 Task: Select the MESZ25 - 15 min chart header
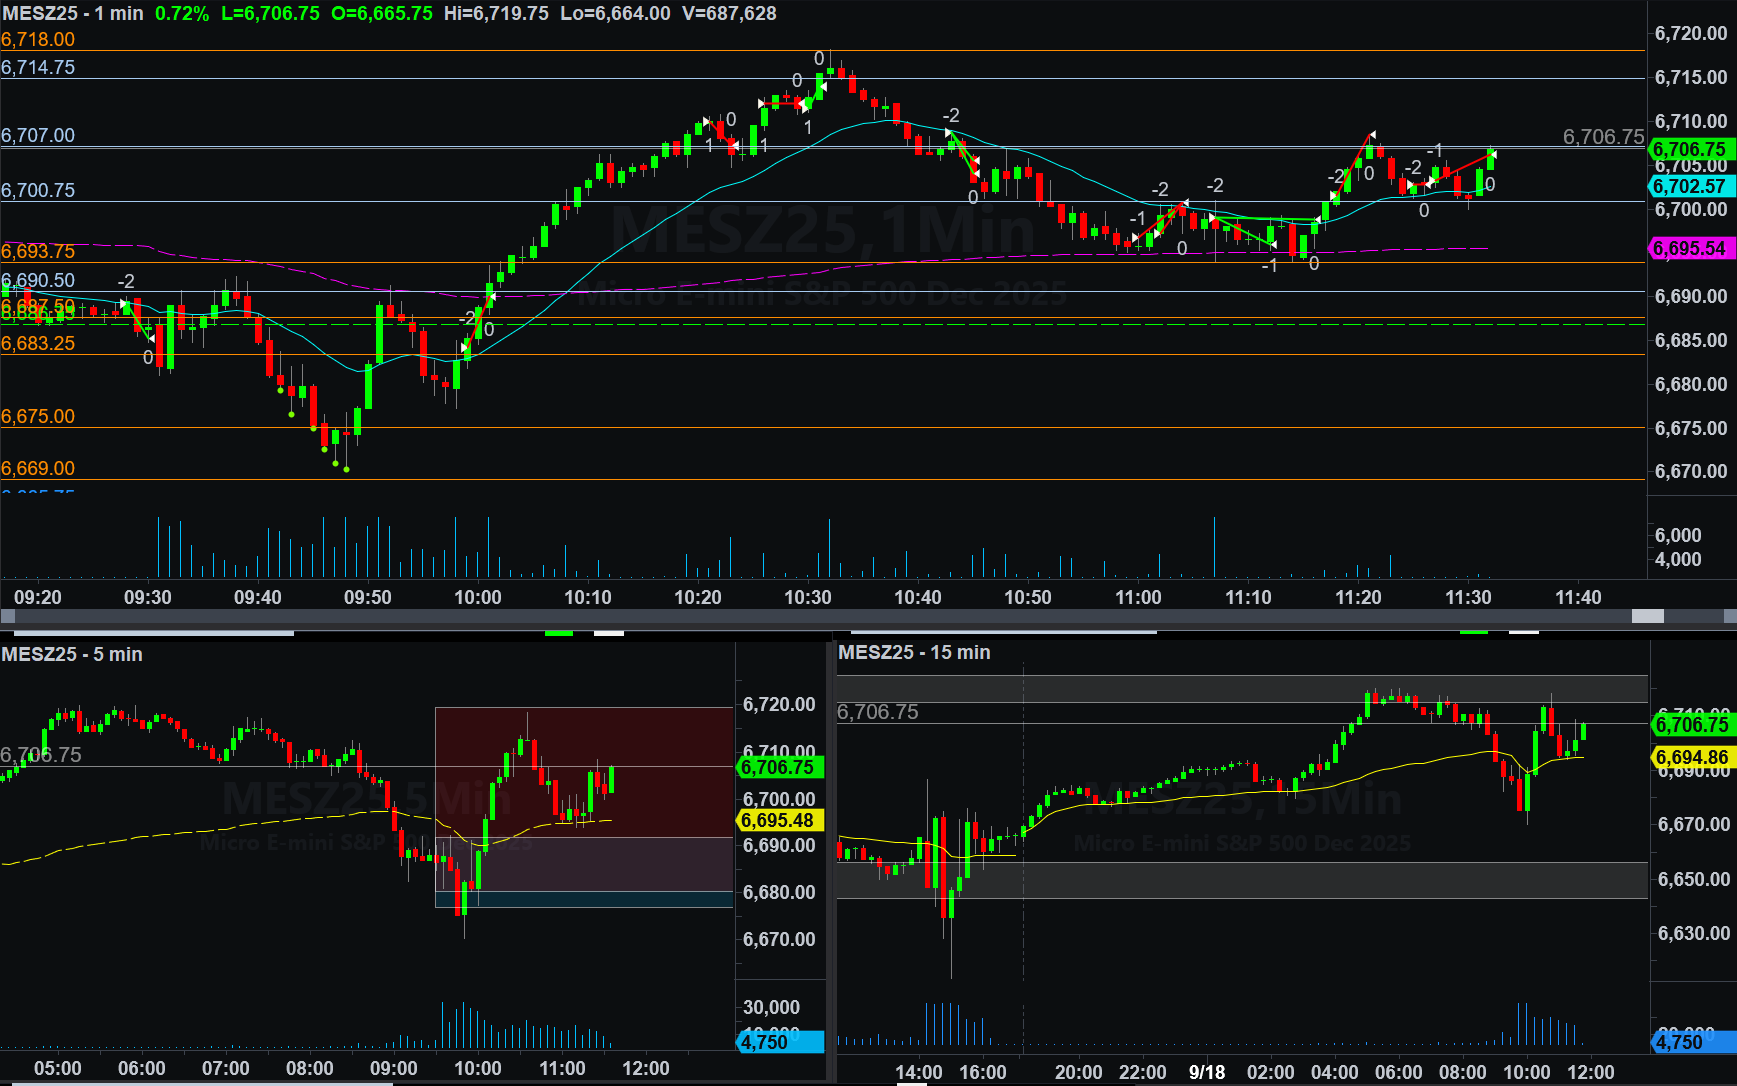pos(914,653)
